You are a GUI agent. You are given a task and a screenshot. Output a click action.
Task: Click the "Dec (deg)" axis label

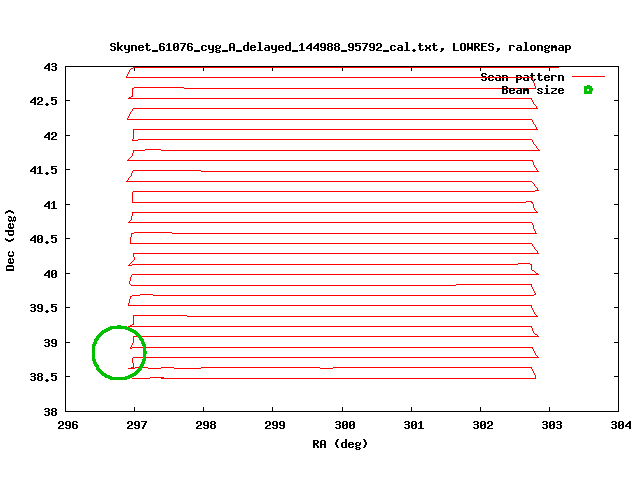pos(10,240)
